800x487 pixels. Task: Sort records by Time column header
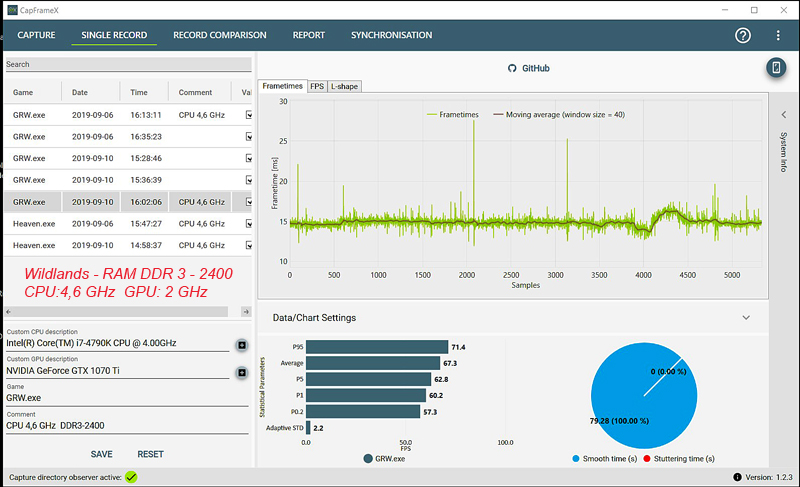[139, 92]
